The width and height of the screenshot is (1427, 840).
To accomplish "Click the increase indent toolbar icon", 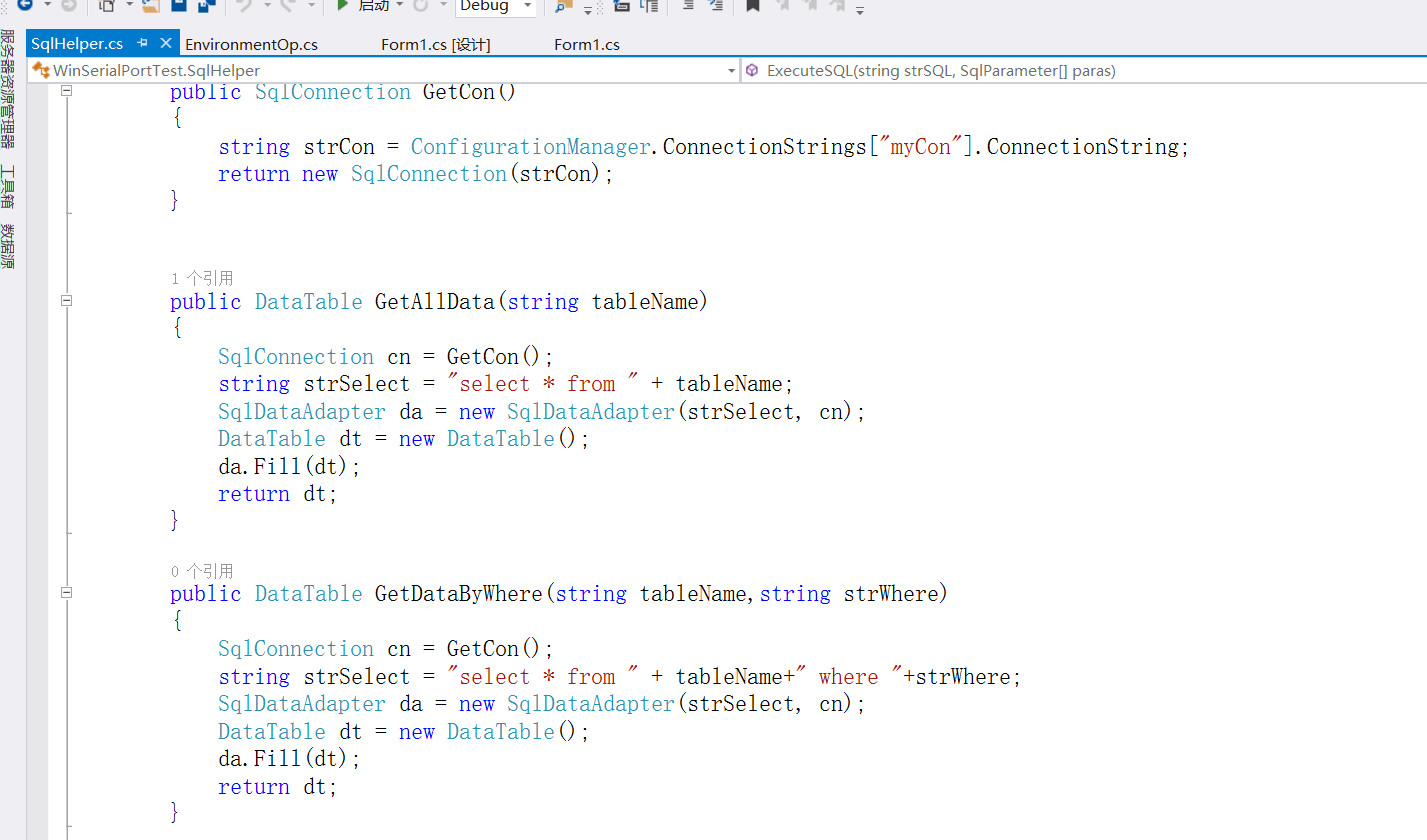I will pos(715,5).
